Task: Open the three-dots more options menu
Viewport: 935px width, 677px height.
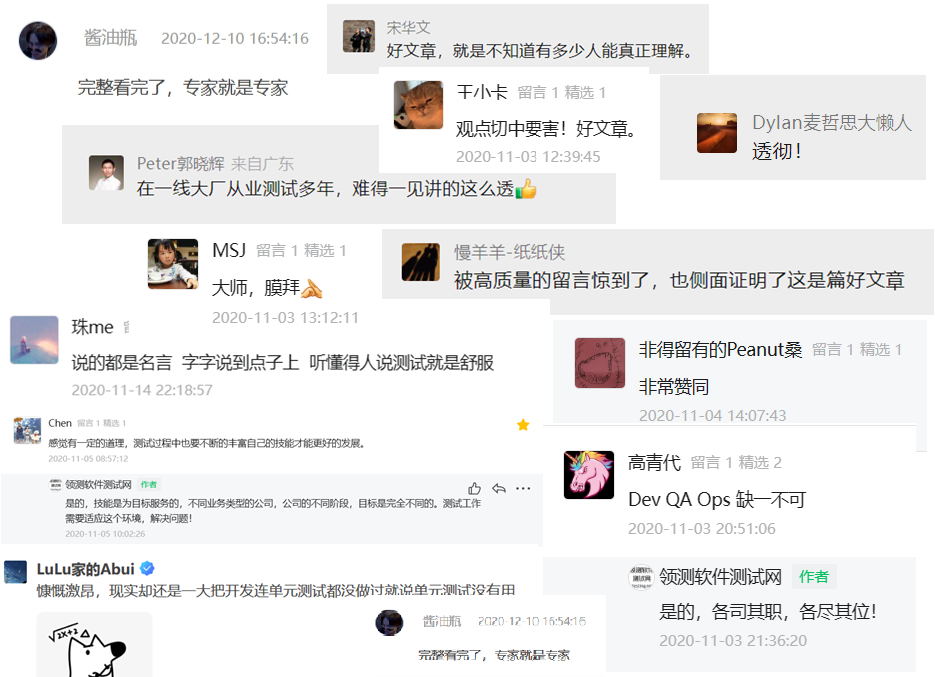Action: 523,489
